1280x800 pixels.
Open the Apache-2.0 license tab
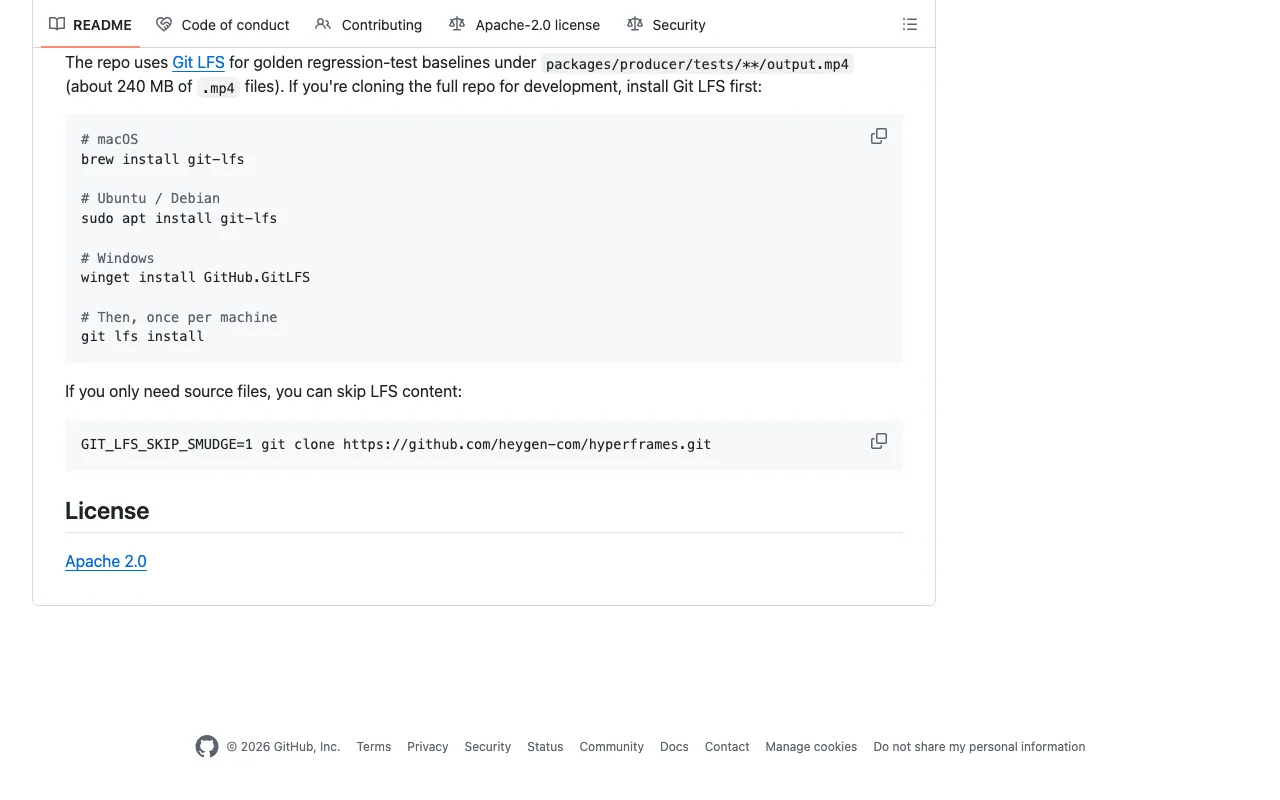point(525,24)
